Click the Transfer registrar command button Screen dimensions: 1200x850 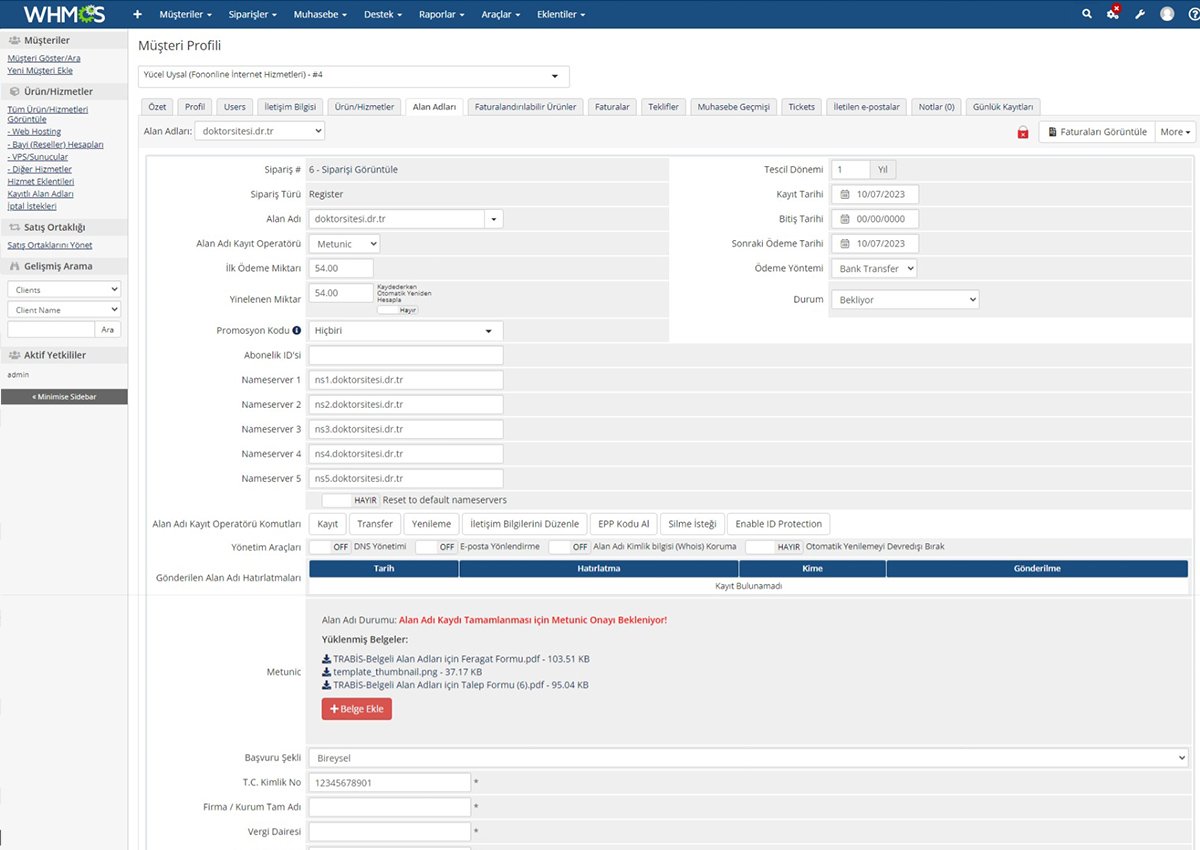[x=375, y=524]
